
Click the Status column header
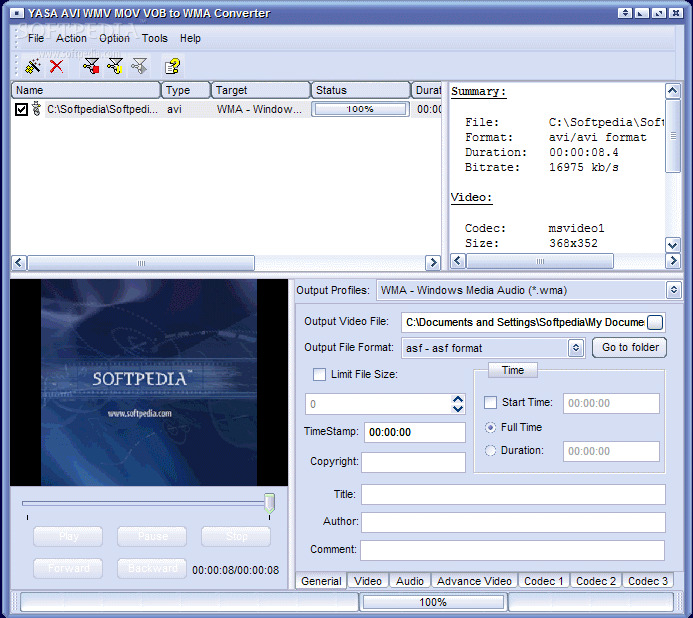click(x=361, y=90)
